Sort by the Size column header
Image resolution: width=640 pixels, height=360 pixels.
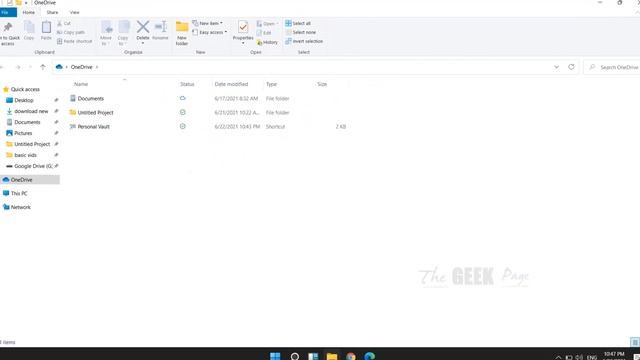point(322,84)
